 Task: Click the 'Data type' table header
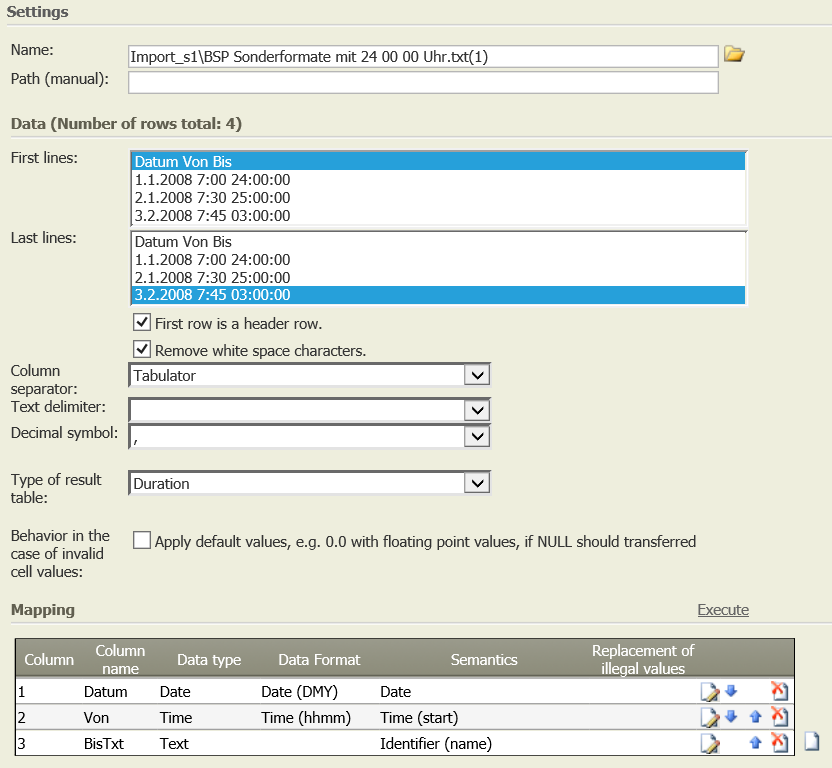209,660
